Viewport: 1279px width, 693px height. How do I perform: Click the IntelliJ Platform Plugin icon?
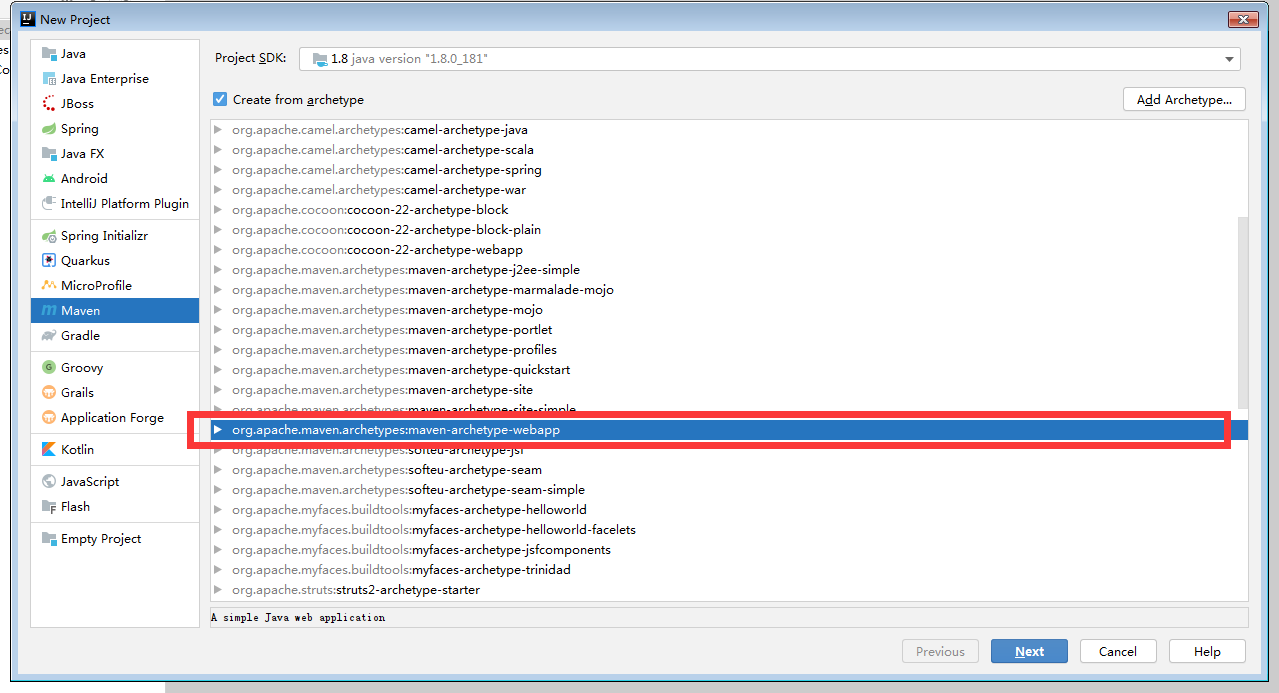point(49,204)
